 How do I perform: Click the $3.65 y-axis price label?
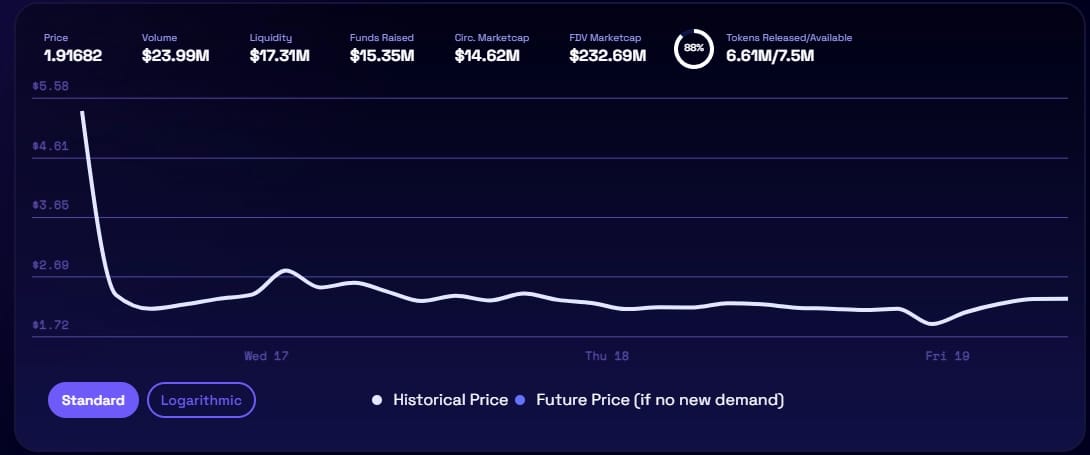click(x=50, y=205)
